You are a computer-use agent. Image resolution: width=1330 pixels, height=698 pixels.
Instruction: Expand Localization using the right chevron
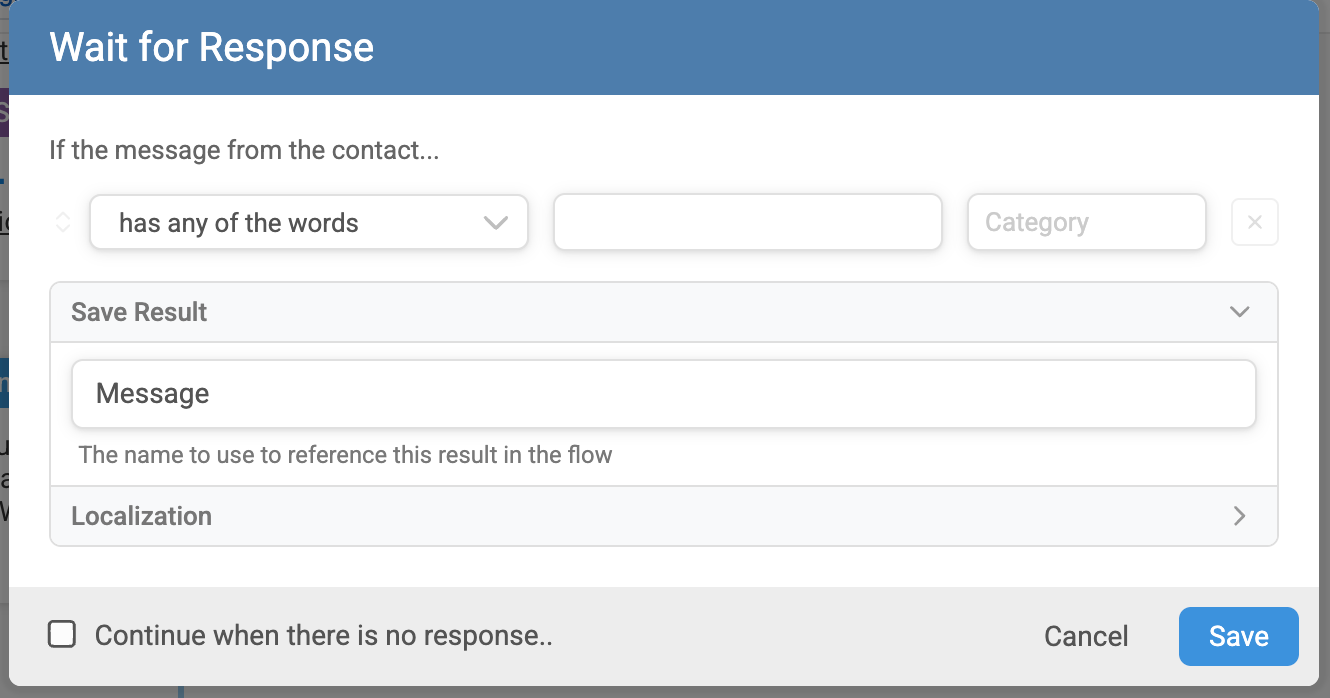tap(1240, 516)
